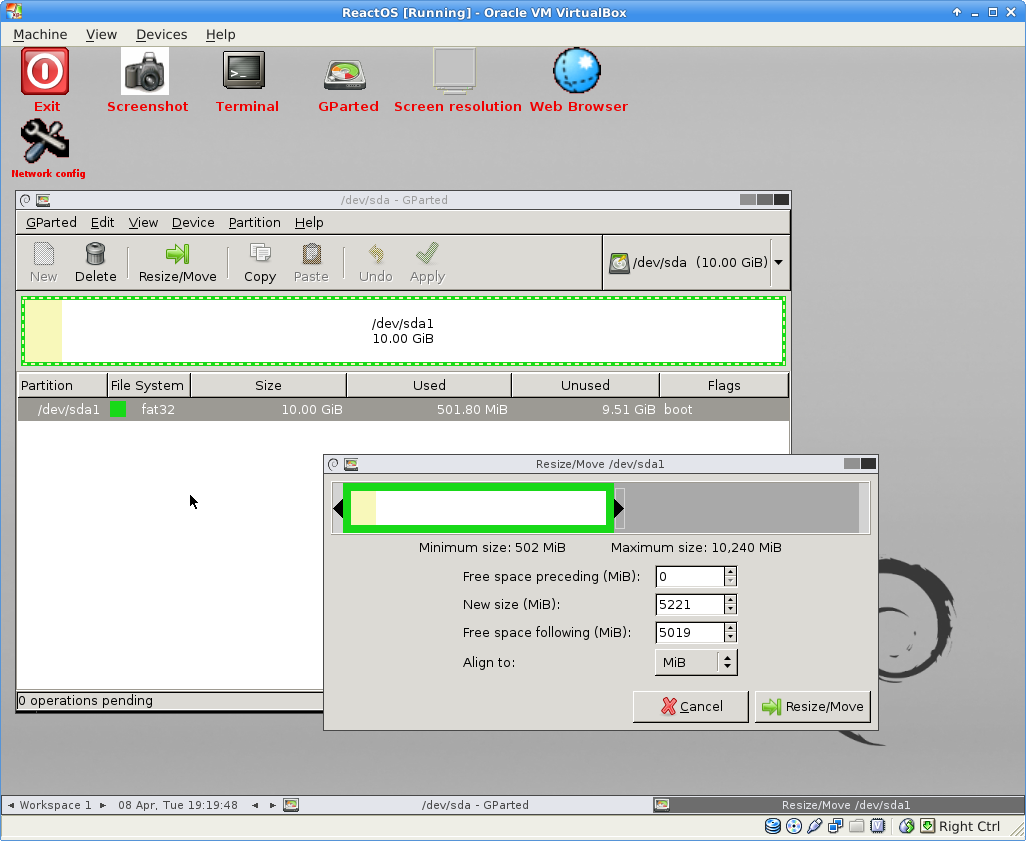Open the Partition menu

pos(254,222)
